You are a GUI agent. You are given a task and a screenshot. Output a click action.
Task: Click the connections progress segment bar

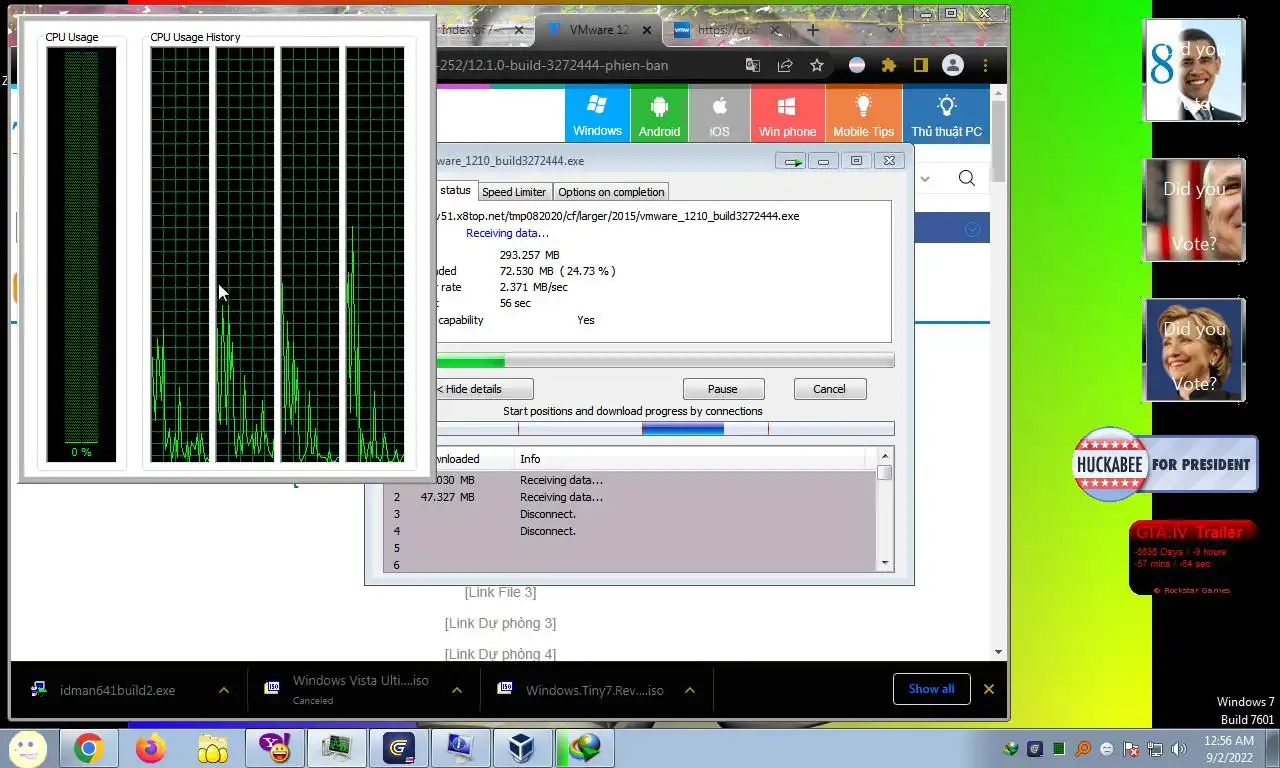tap(665, 429)
